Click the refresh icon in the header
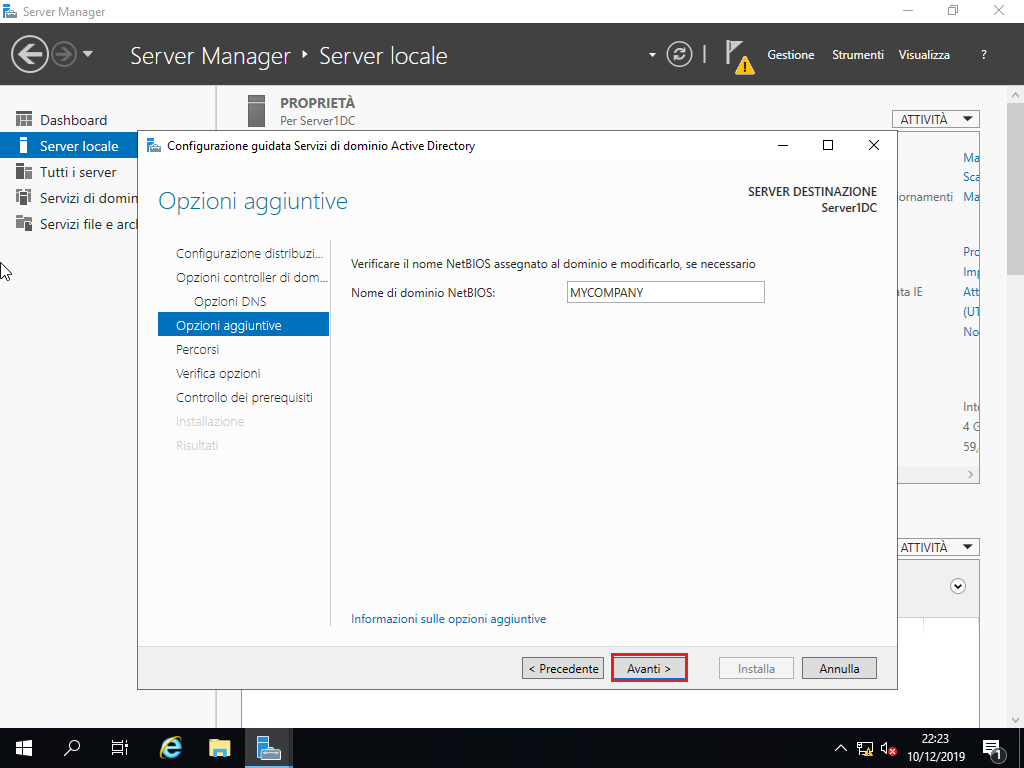 pyautogui.click(x=679, y=54)
